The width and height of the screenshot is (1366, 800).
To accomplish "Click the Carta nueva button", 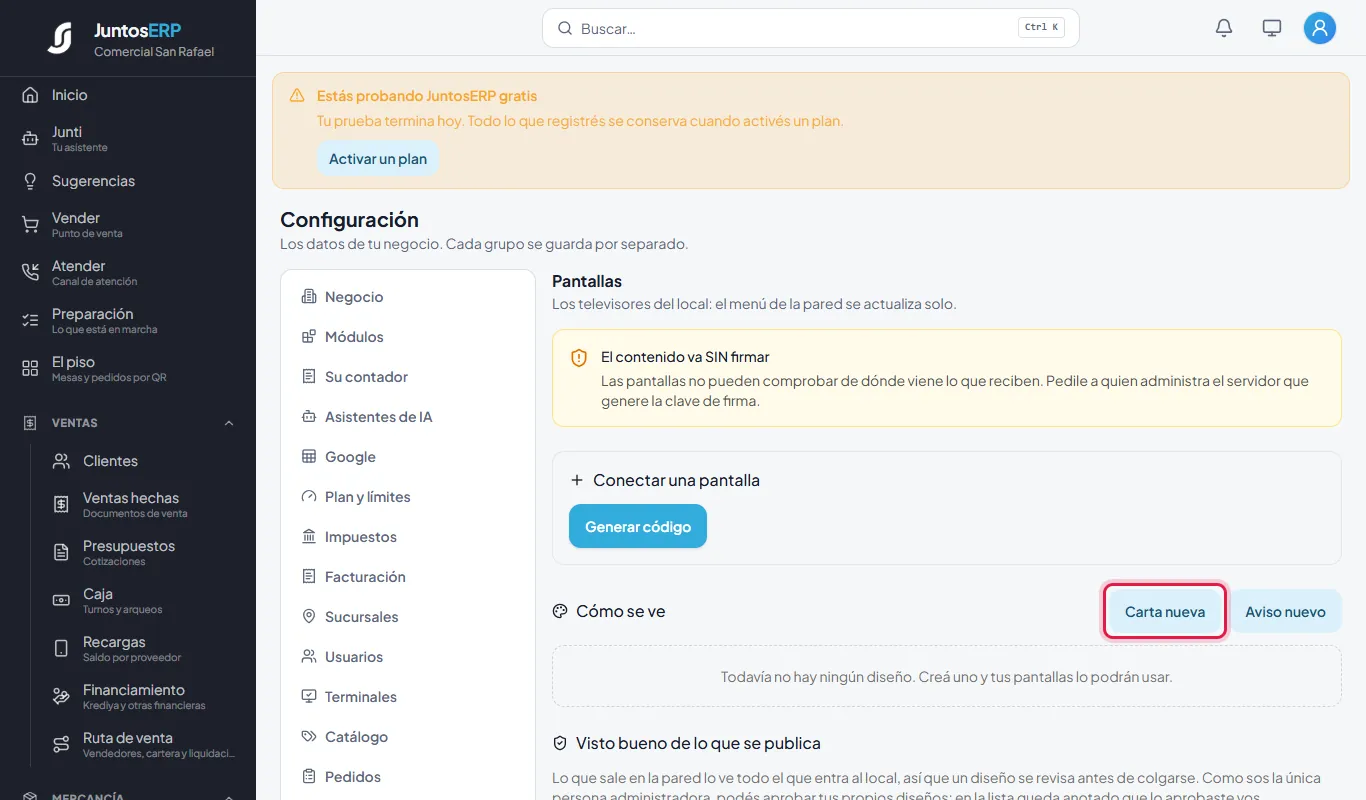I will pyautogui.click(x=1165, y=612).
